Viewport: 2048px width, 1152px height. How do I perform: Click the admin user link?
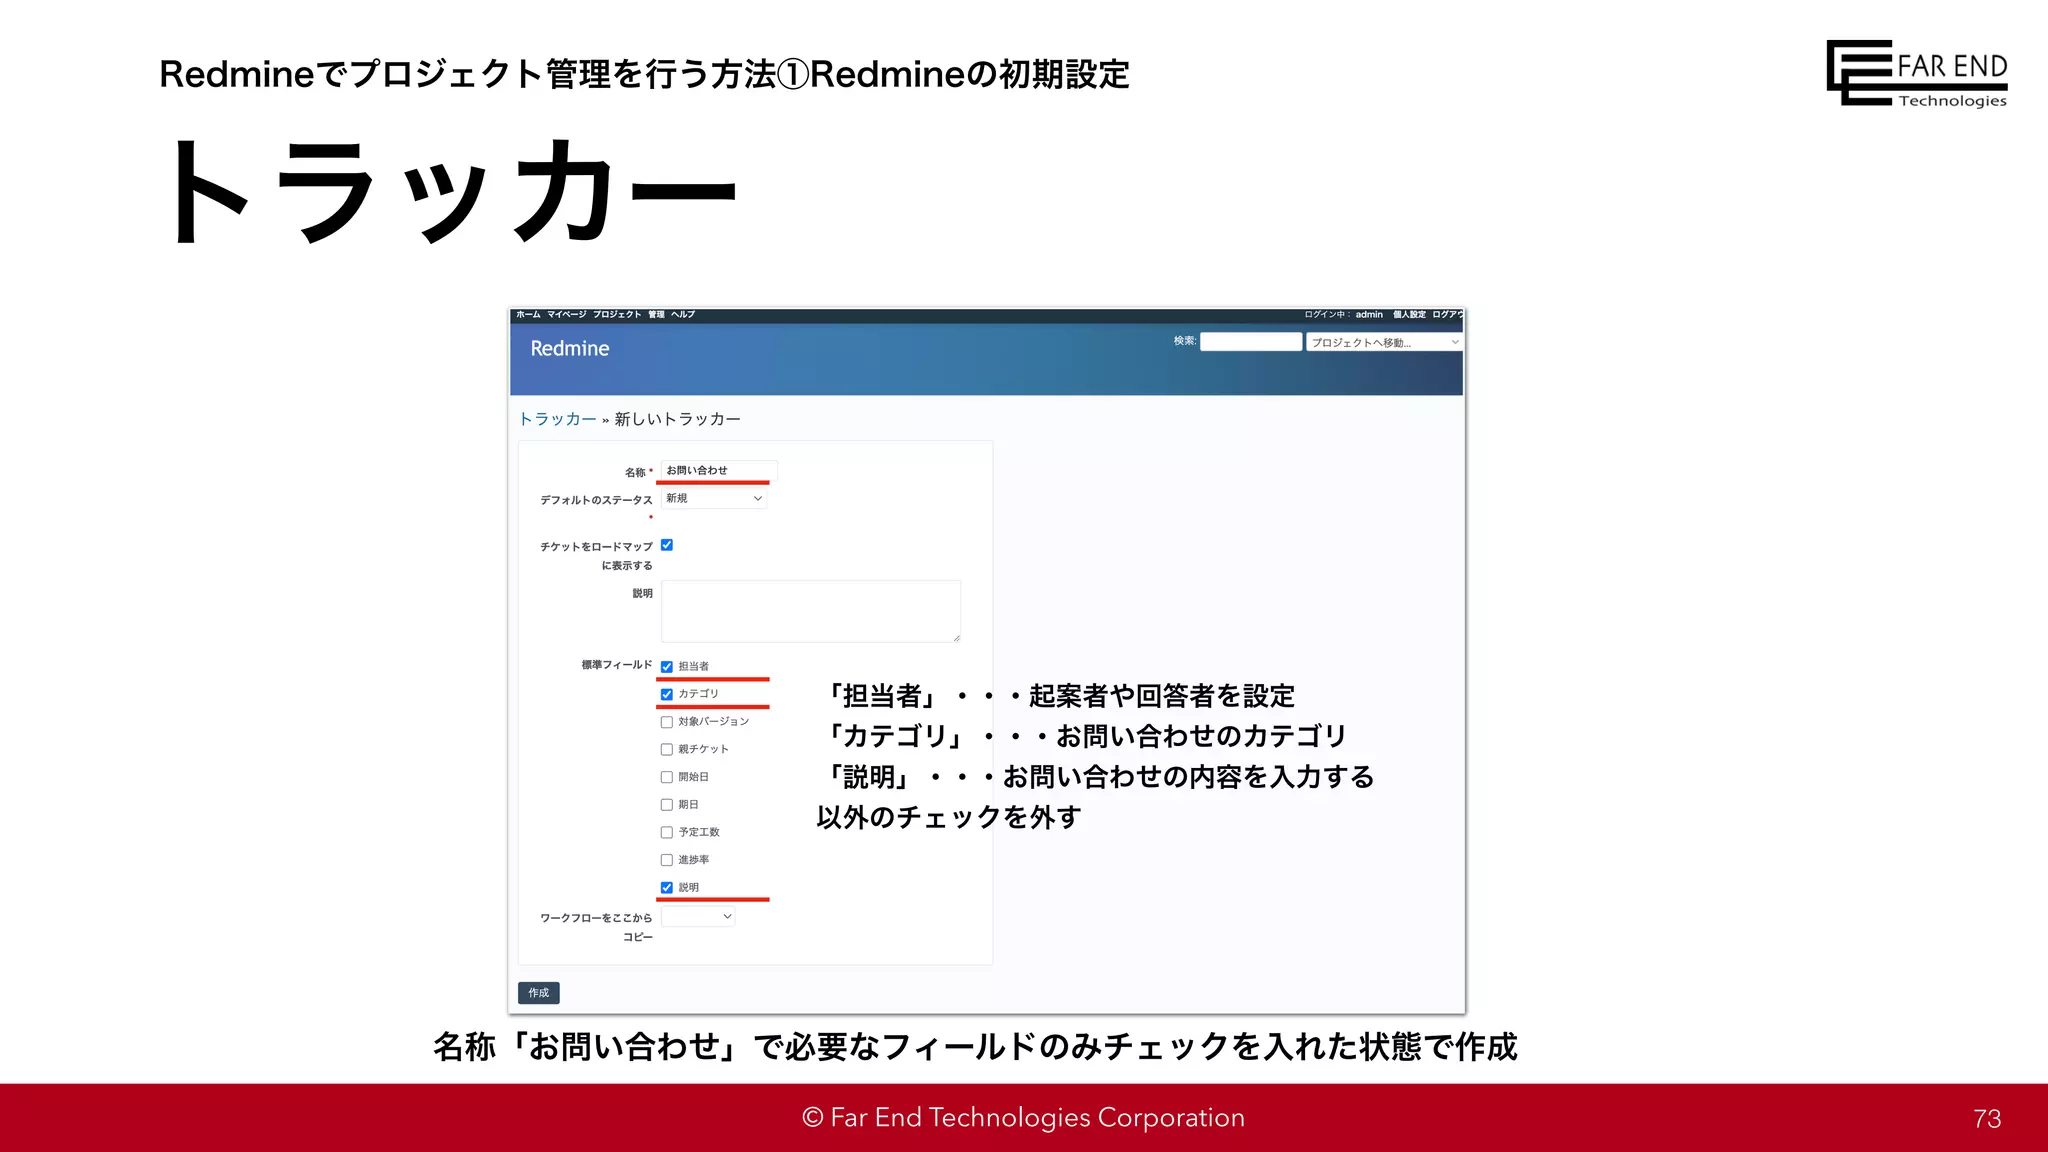pos(1369,315)
